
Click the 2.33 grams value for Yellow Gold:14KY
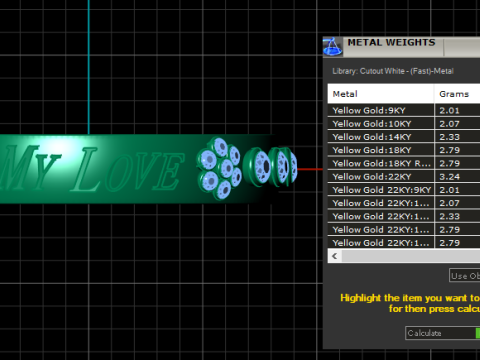(449, 137)
